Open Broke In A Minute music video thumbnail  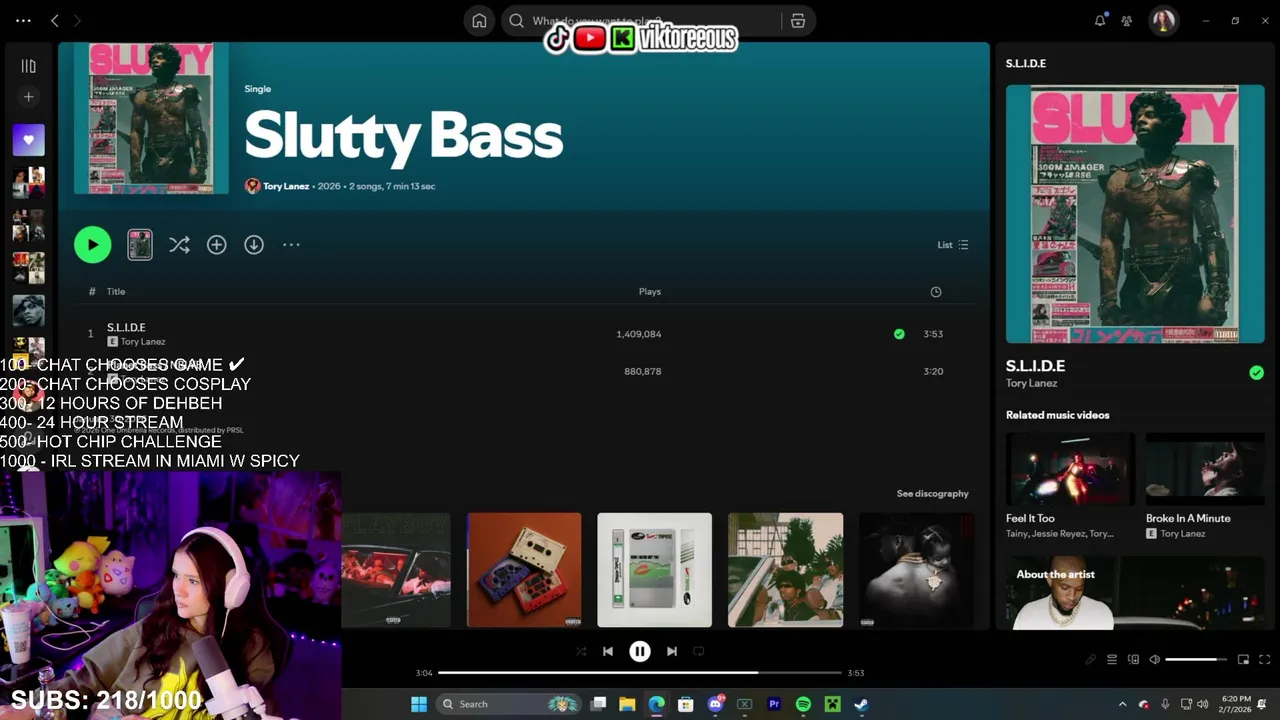(1205, 470)
